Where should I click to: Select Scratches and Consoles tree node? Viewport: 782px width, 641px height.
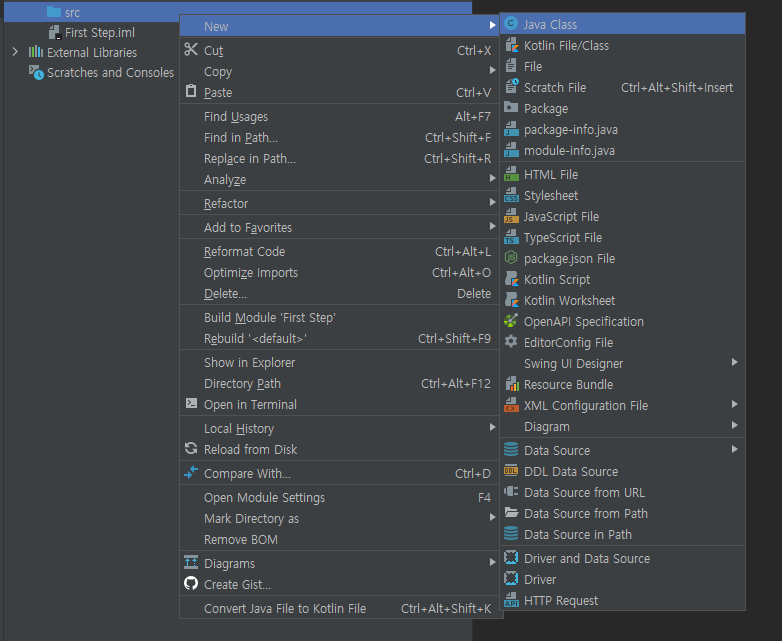[x=101, y=72]
